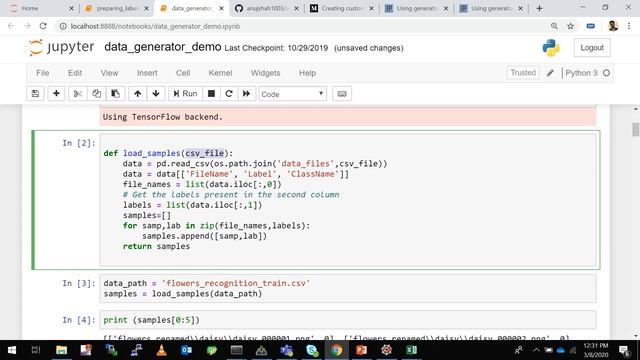Click the Python logo icon
The image size is (640, 360).
pyautogui.click(x=551, y=48)
